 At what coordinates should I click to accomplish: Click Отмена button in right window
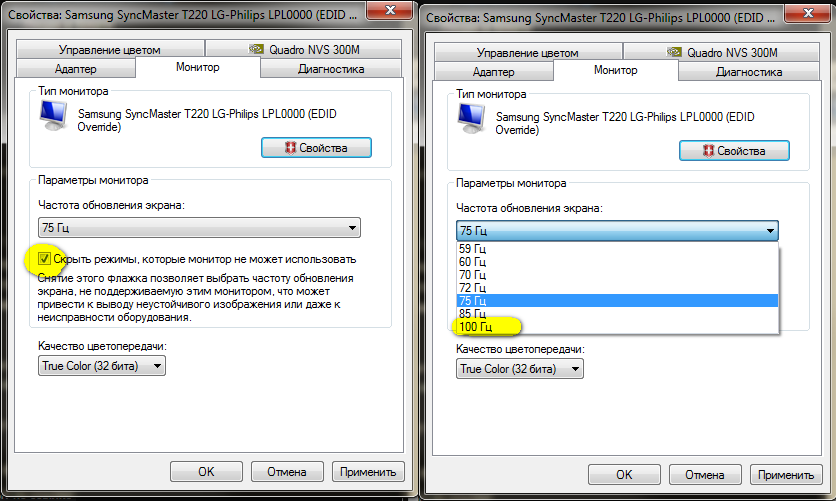pyautogui.click(x=705, y=475)
